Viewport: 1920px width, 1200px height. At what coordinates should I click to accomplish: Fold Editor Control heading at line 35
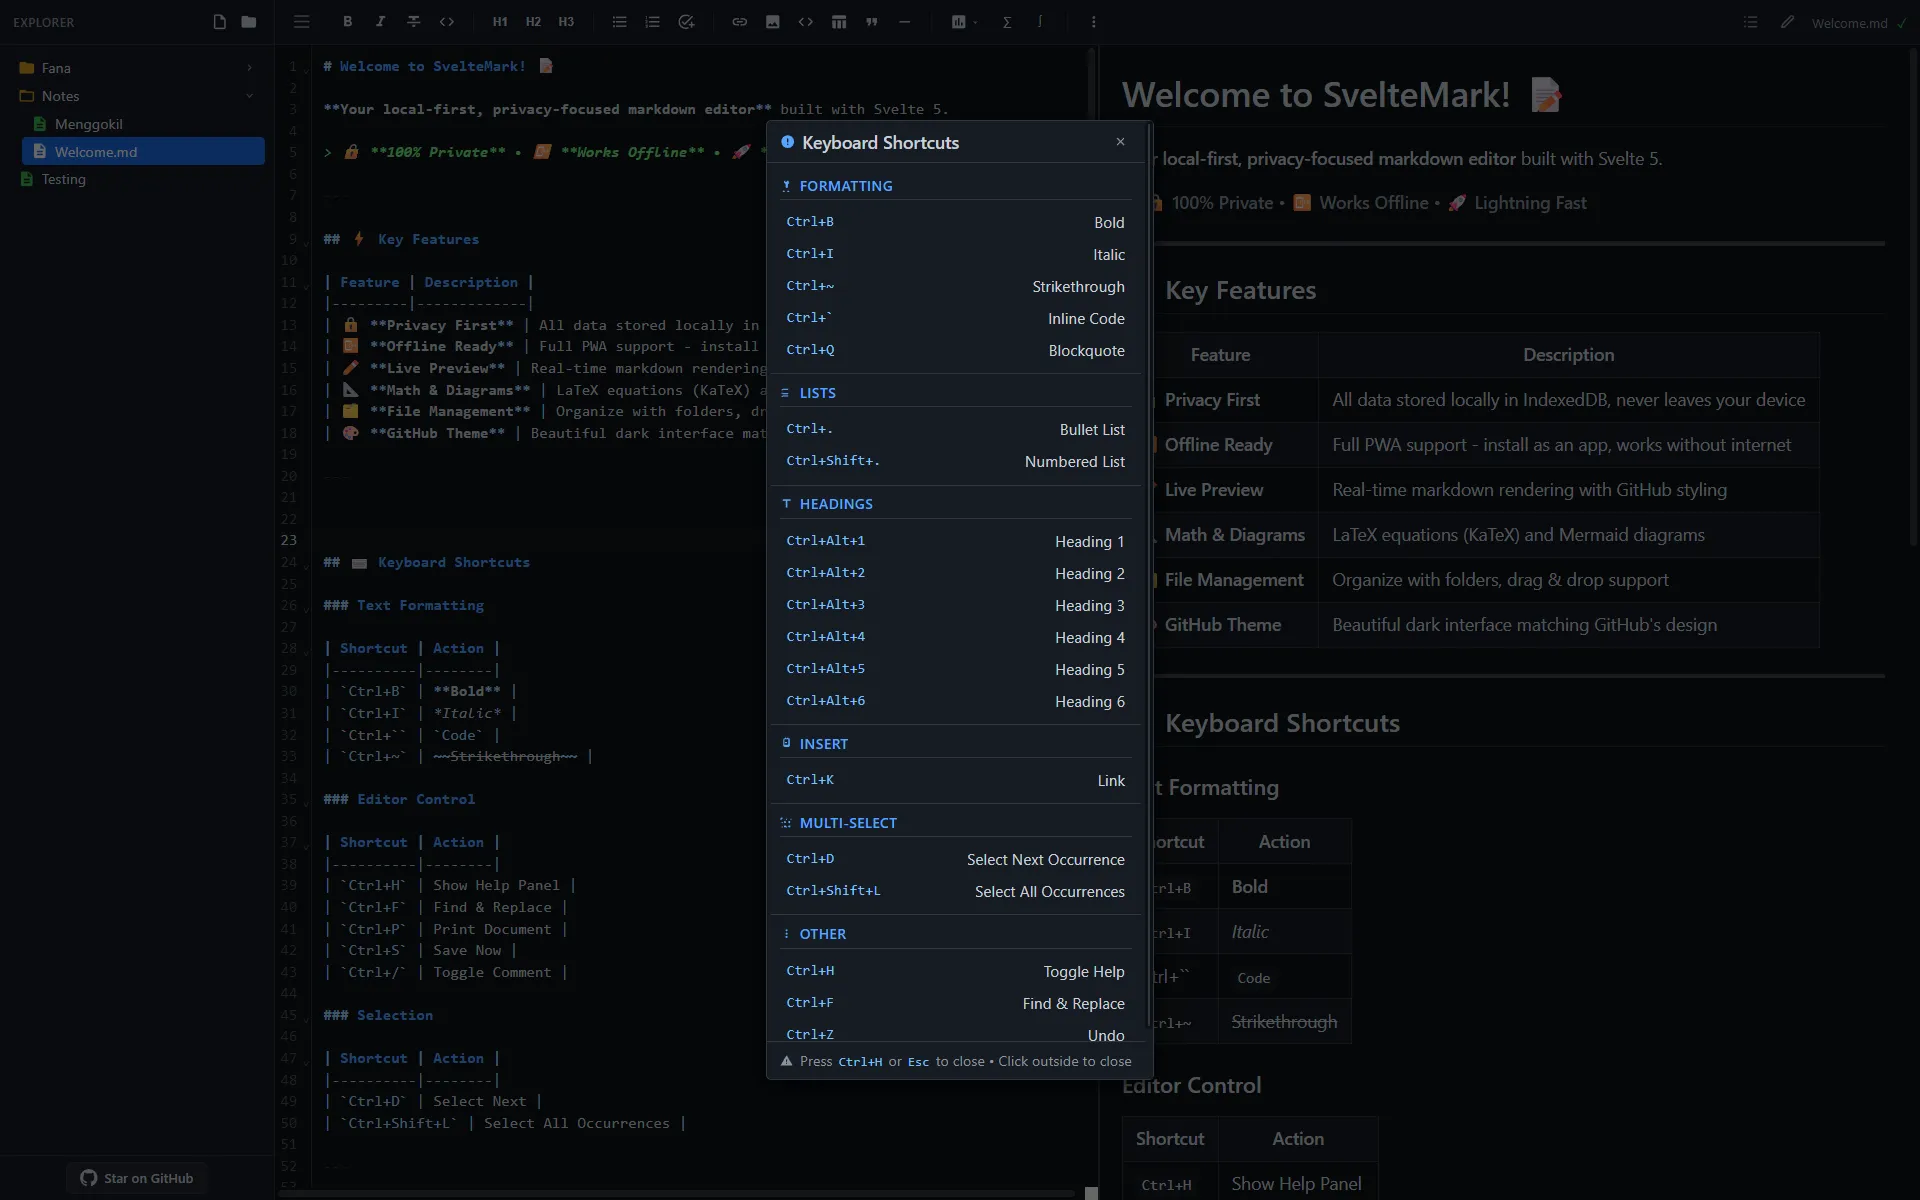(307, 803)
